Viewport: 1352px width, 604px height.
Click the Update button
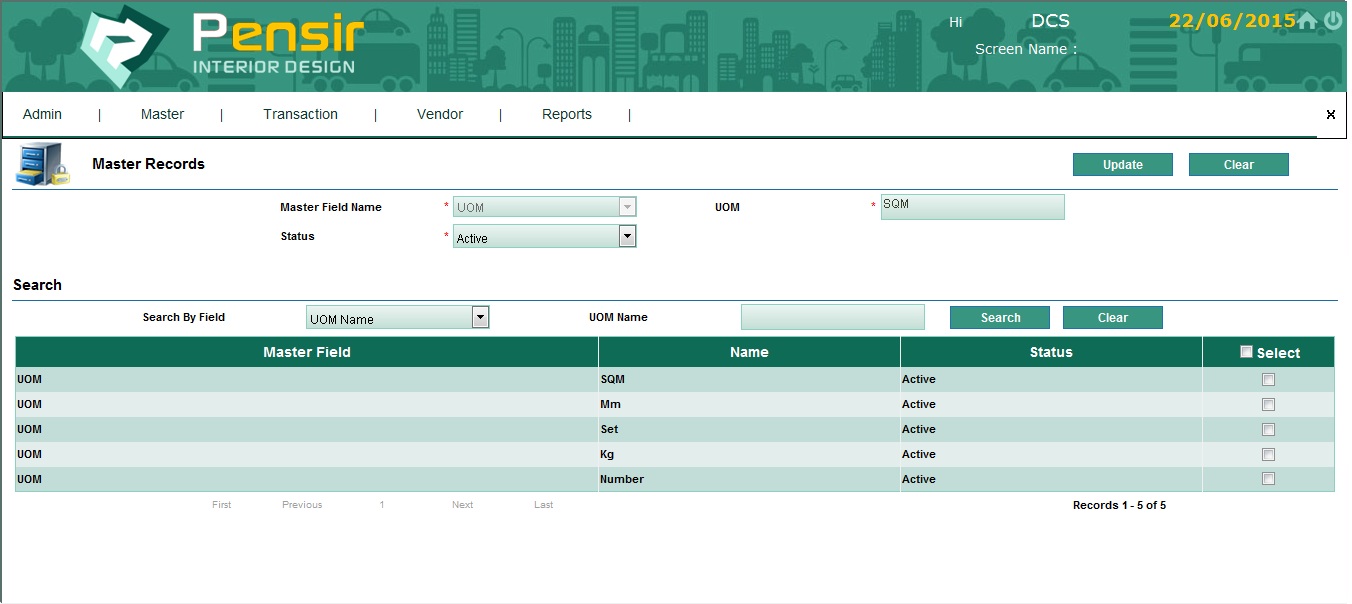(1122, 165)
